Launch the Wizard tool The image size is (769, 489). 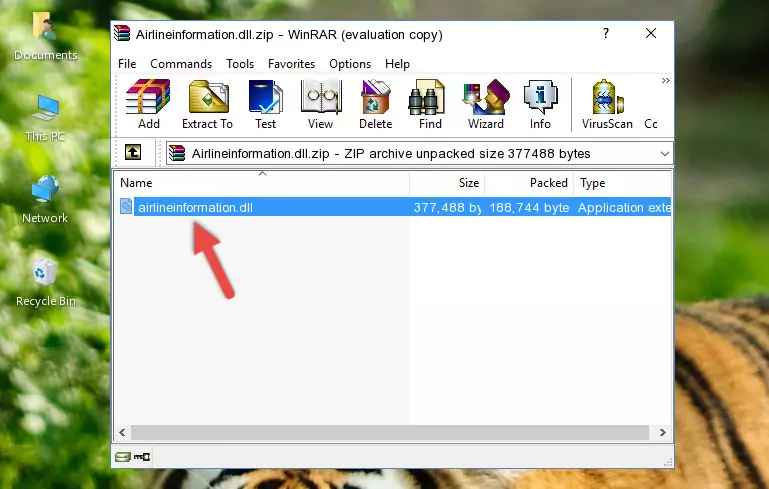pos(486,104)
